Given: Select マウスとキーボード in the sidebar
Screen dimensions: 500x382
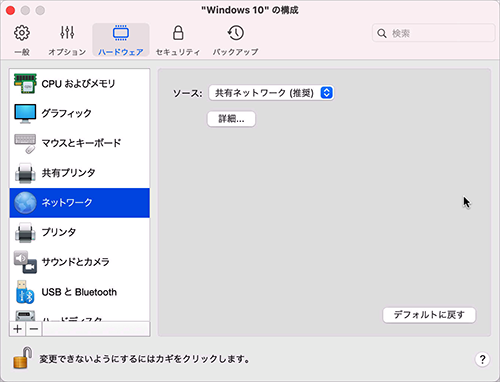Looking at the screenshot, I should (80, 143).
